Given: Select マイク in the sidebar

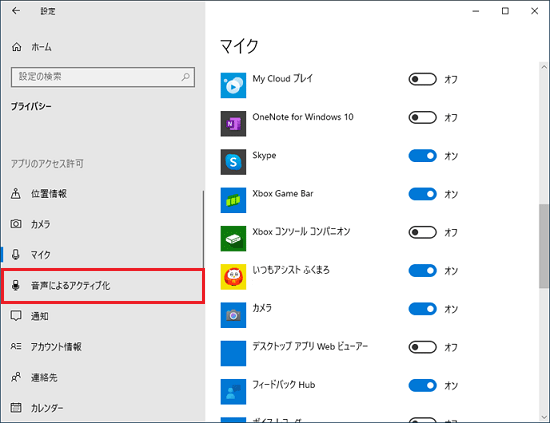Looking at the screenshot, I should (x=102, y=254).
